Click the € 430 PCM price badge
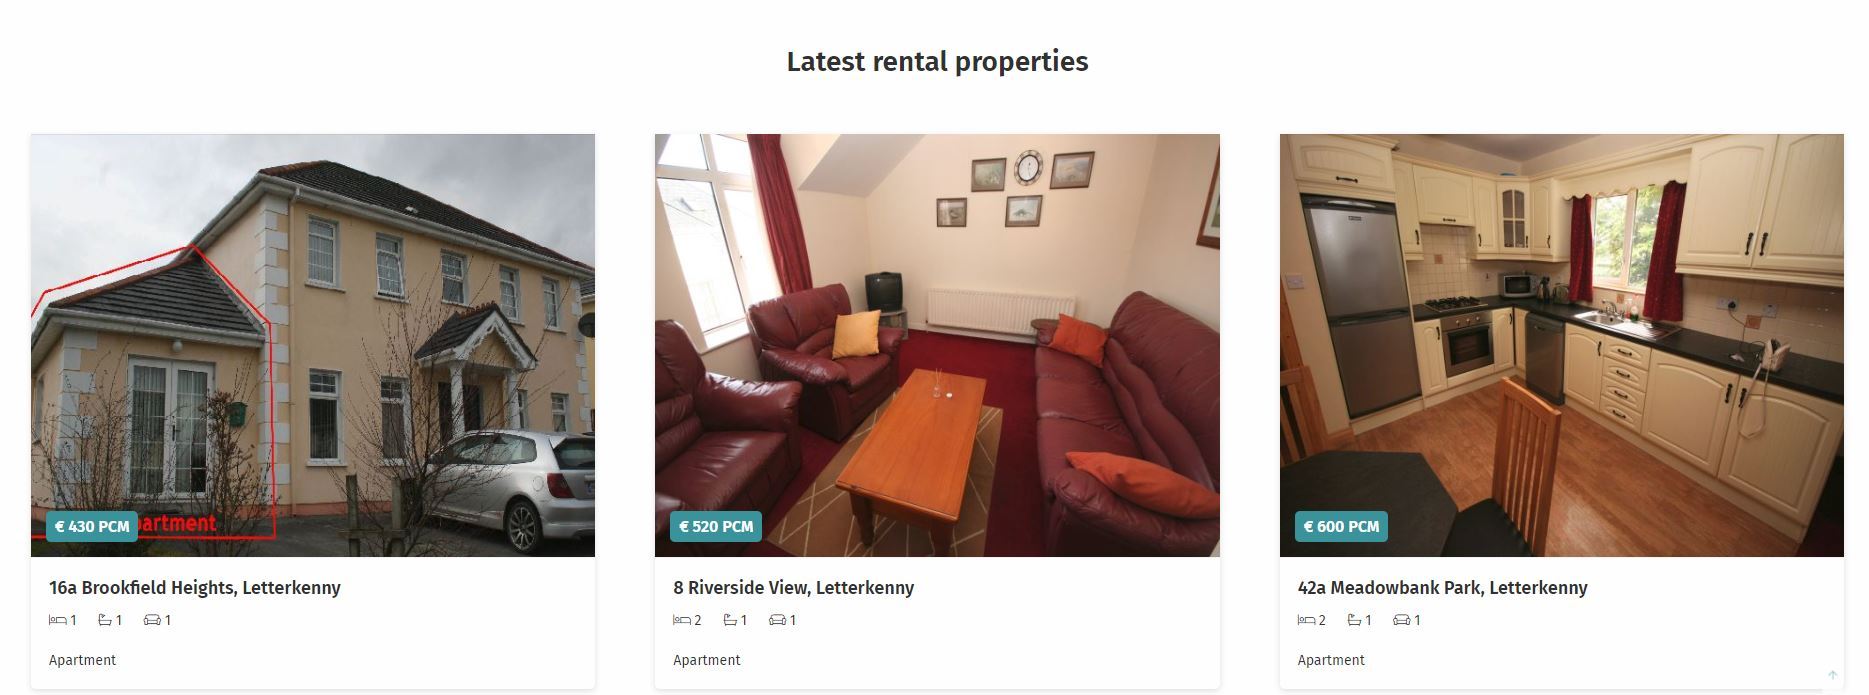This screenshot has width=1869, height=695. [92, 526]
